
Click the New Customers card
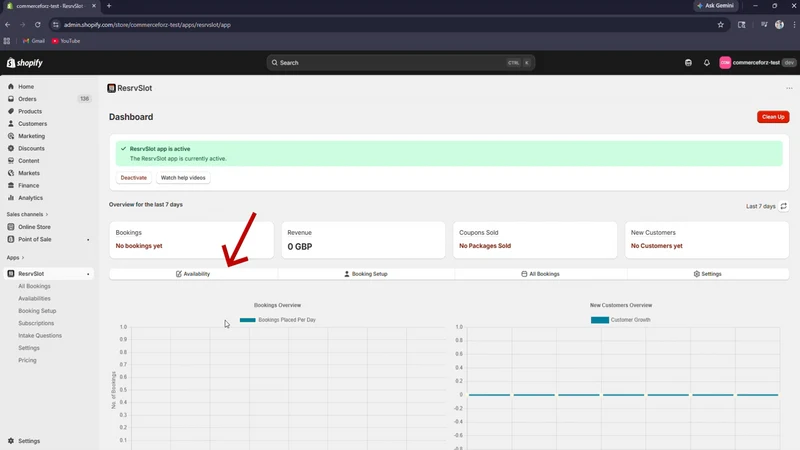pyautogui.click(x=707, y=239)
